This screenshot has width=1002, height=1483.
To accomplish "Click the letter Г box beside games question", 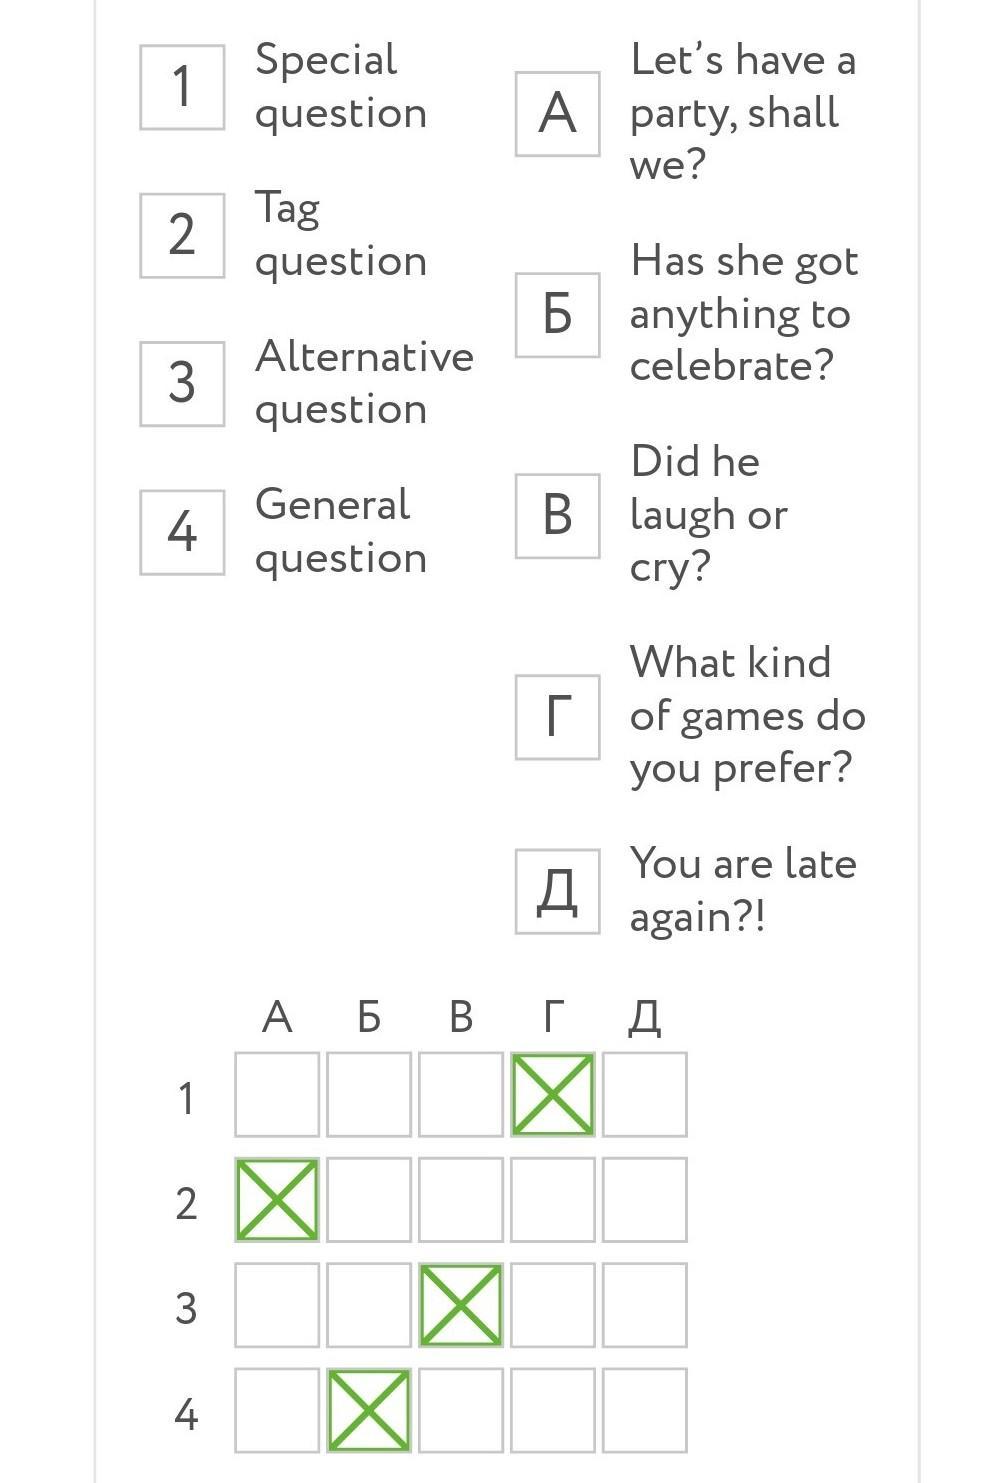I will pyautogui.click(x=558, y=716).
